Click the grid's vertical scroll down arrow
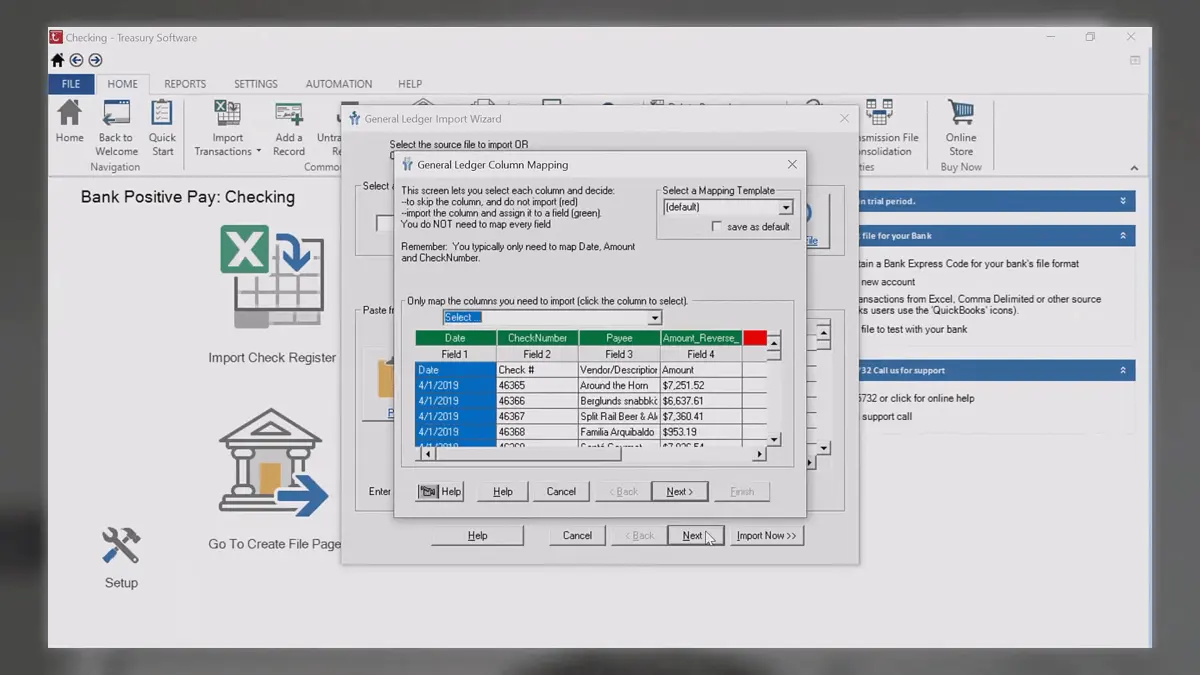1200x675 pixels. [774, 439]
